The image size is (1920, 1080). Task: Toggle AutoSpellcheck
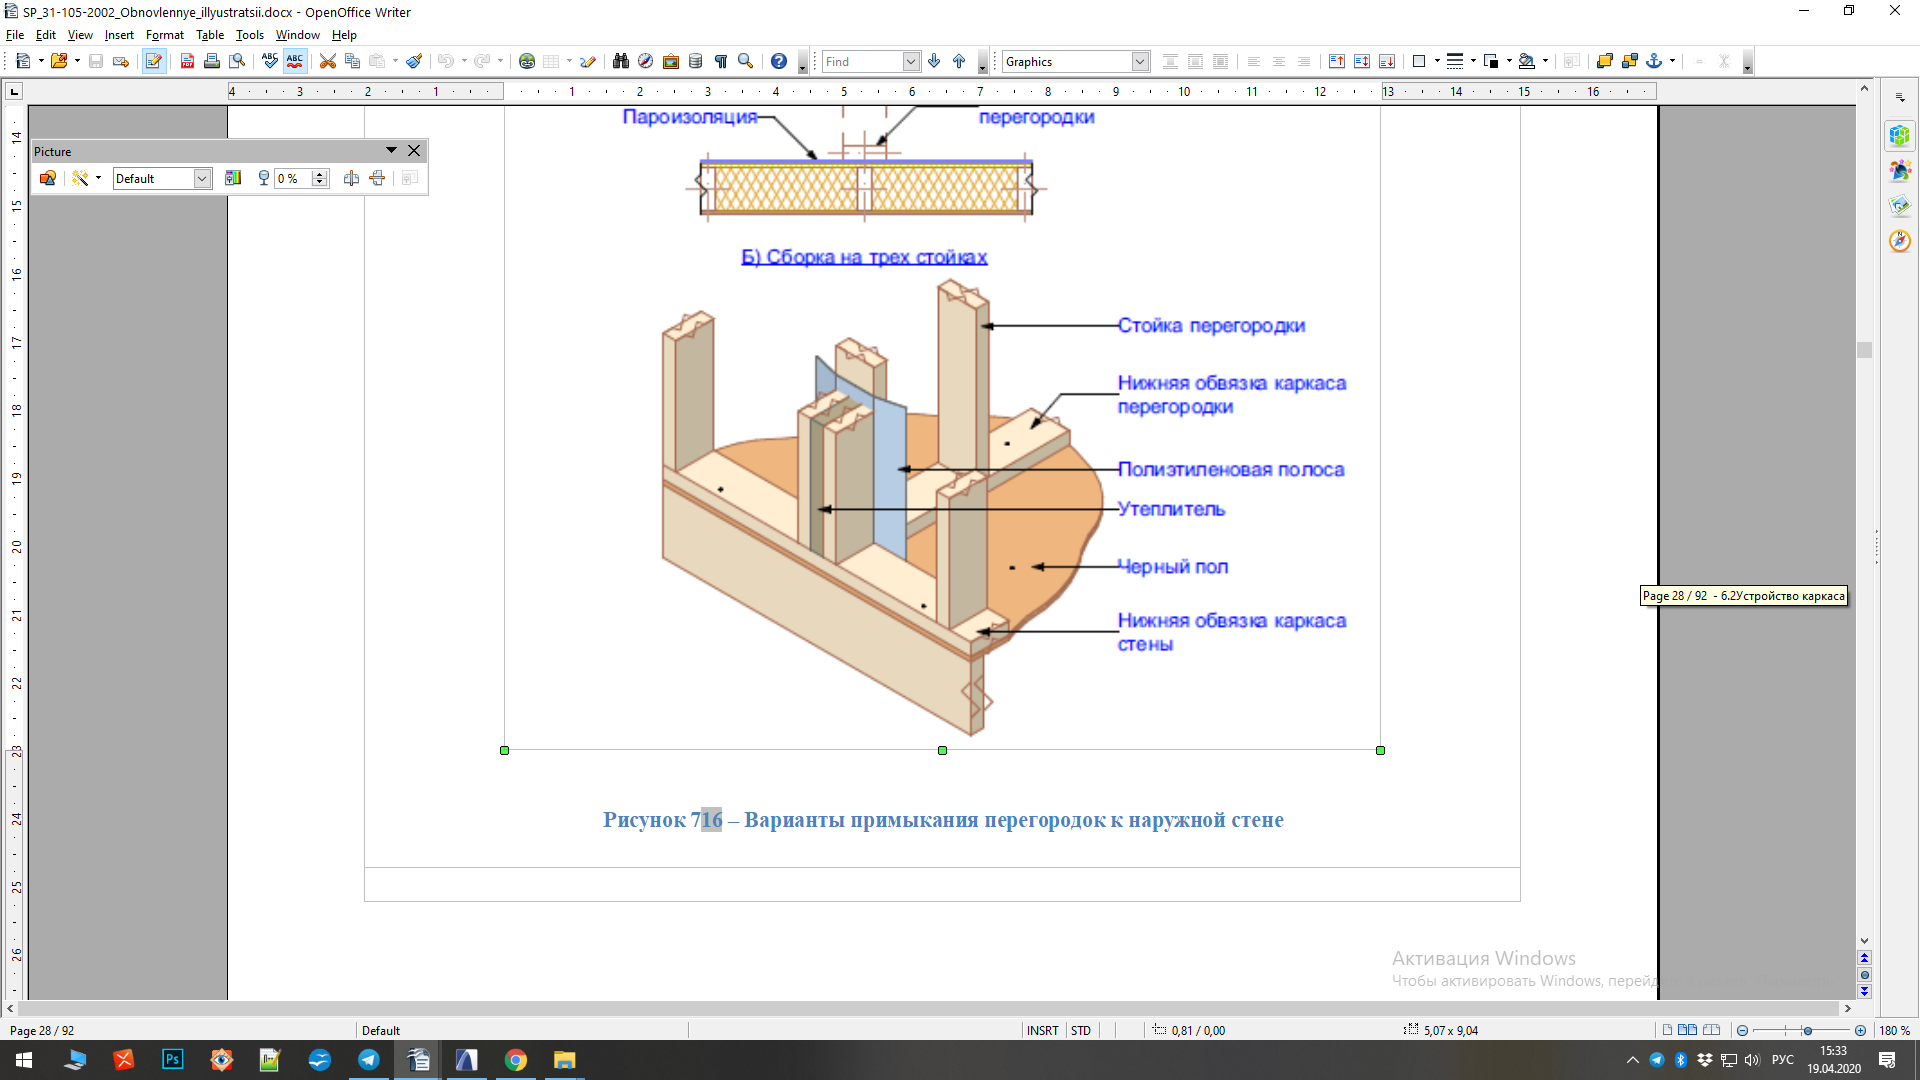tap(295, 61)
